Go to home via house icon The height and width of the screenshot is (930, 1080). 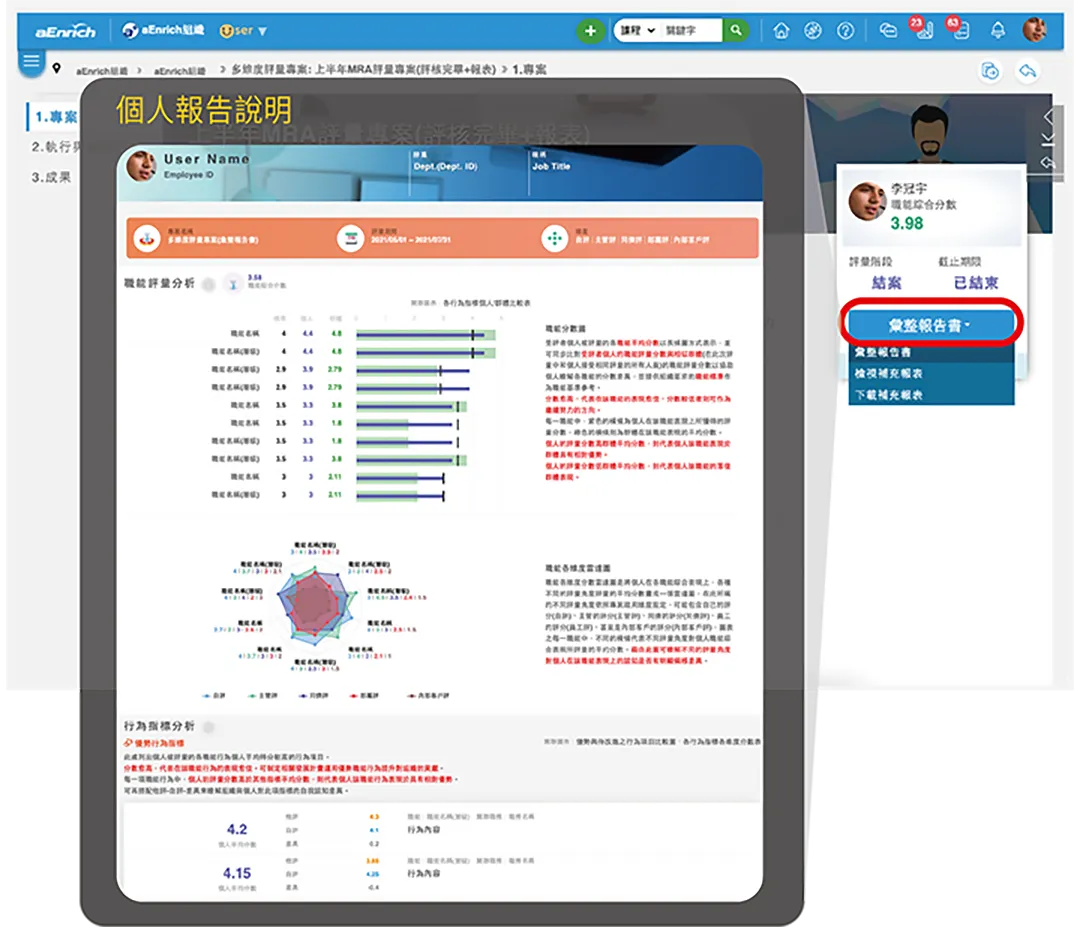[x=781, y=31]
